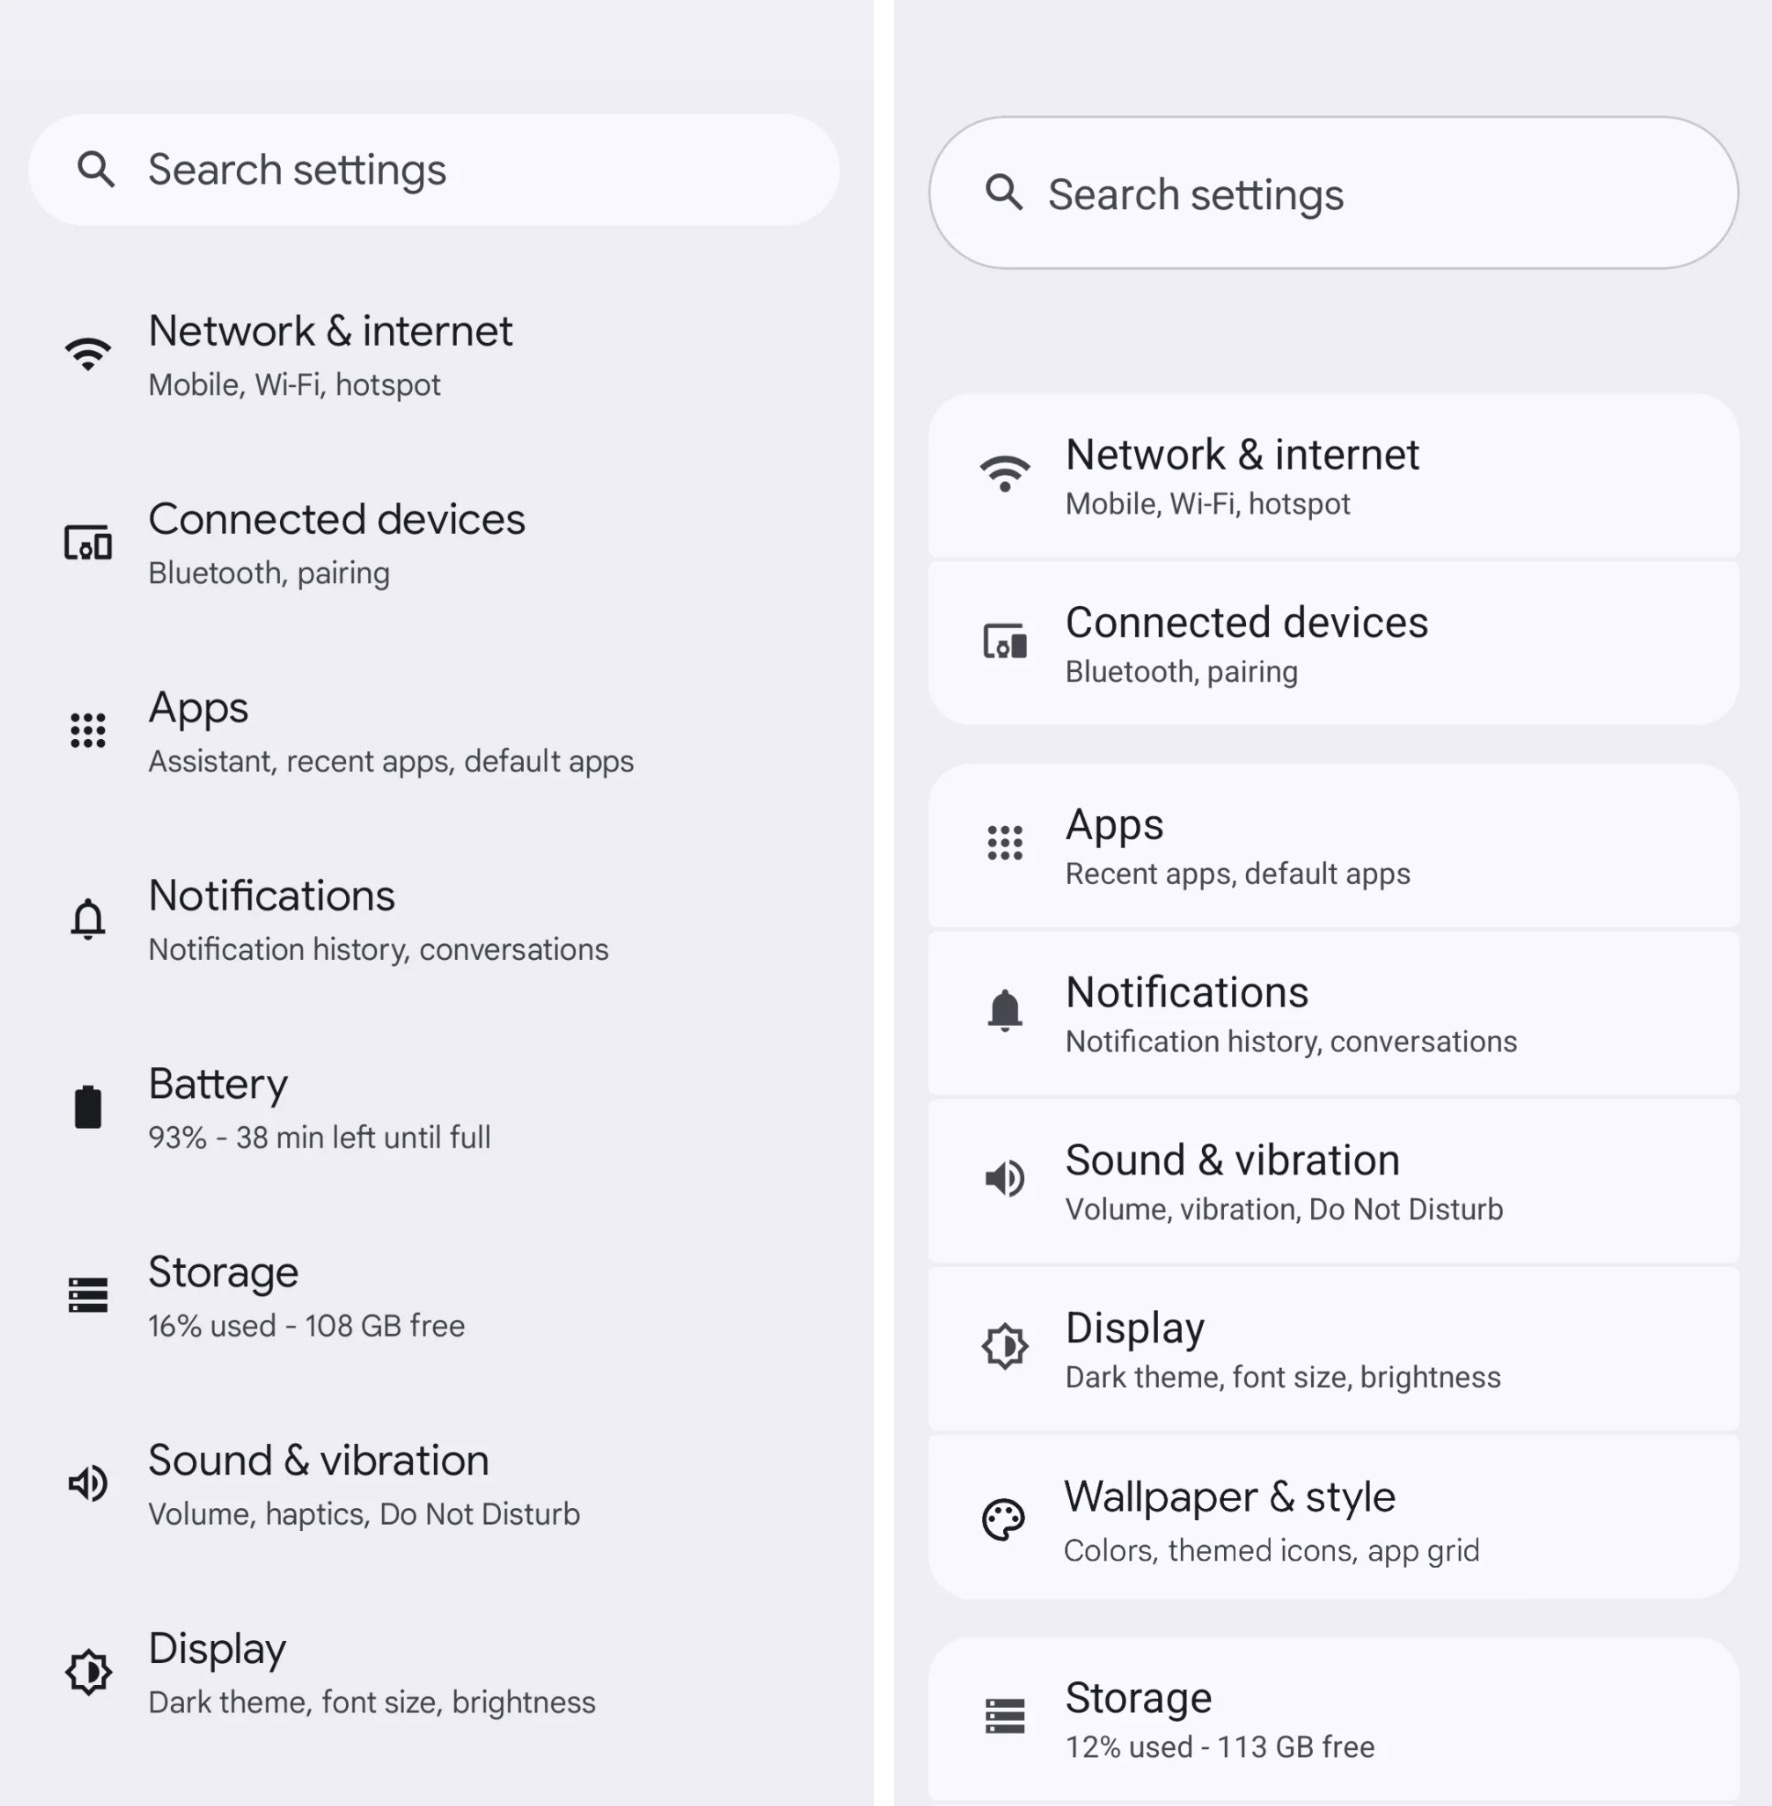Click the storage icon beside 12% used

[1004, 1716]
